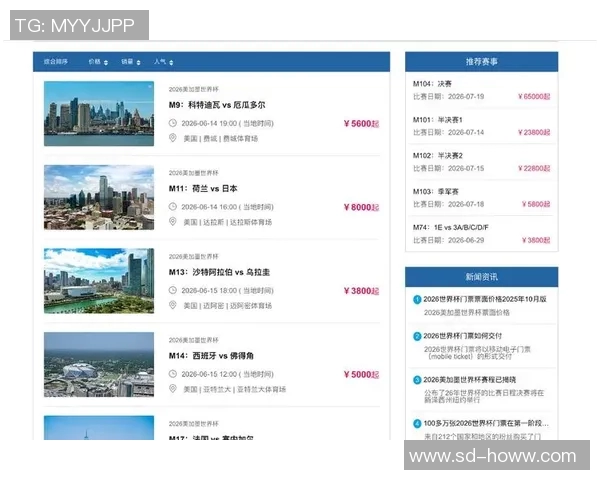Open the 推荐赛事 panel header

point(481,62)
